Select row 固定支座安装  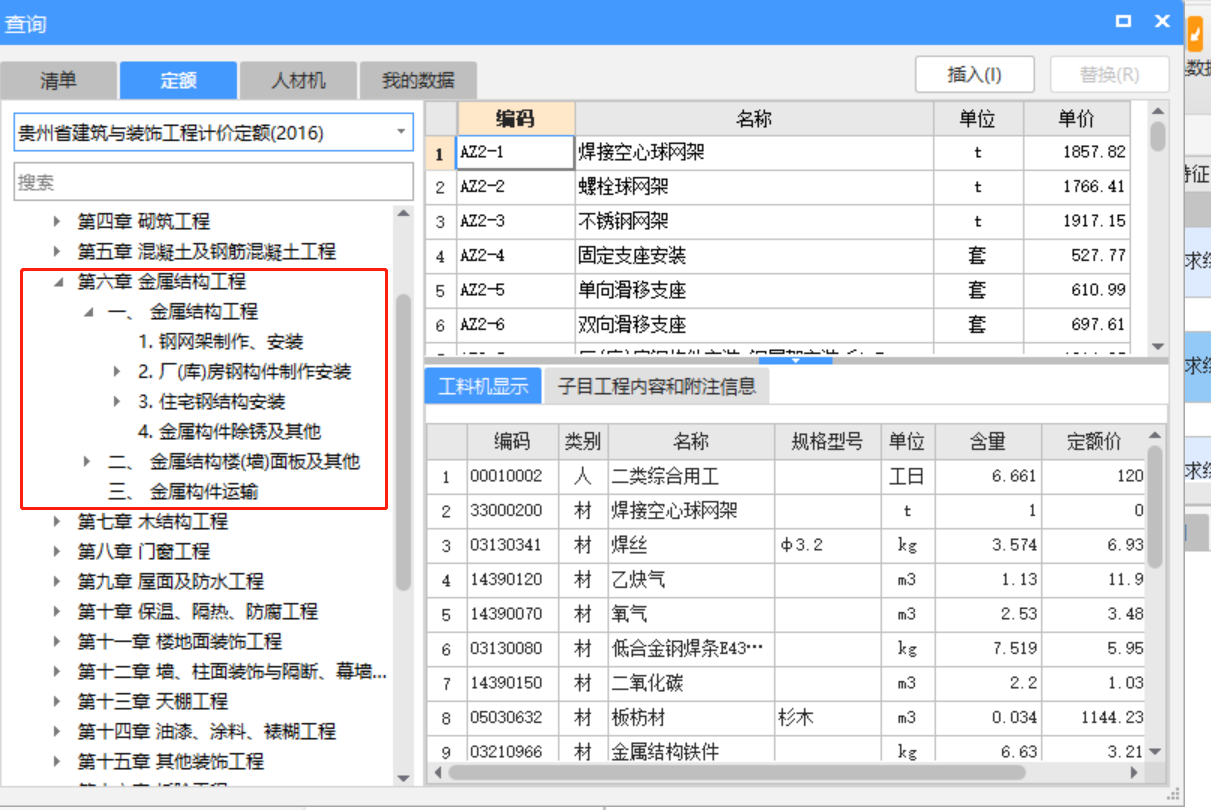pyautogui.click(x=777, y=256)
